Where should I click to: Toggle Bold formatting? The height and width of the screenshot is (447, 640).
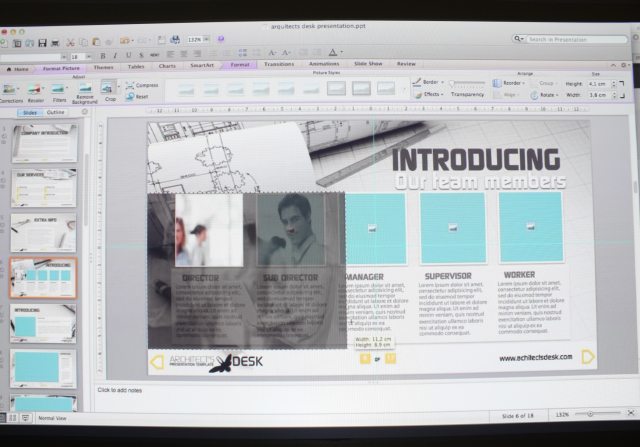tap(103, 56)
